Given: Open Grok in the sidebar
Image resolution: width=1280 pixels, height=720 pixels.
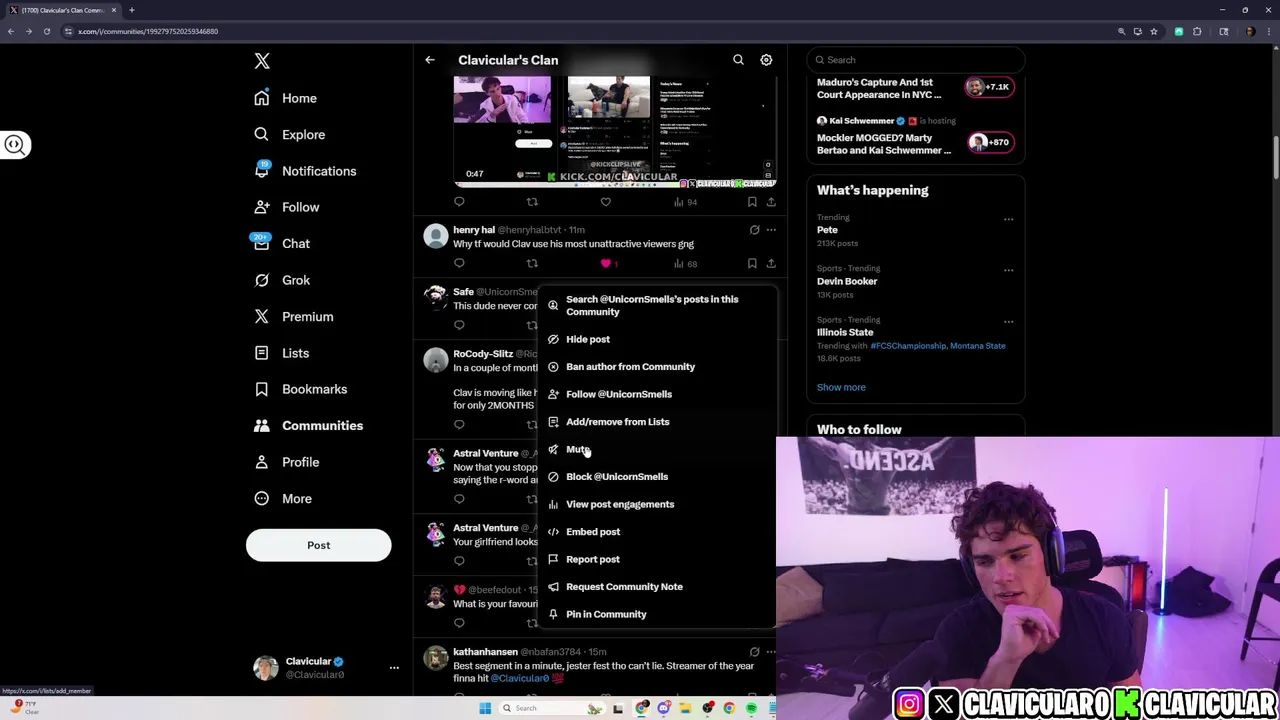Looking at the screenshot, I should tap(282, 280).
